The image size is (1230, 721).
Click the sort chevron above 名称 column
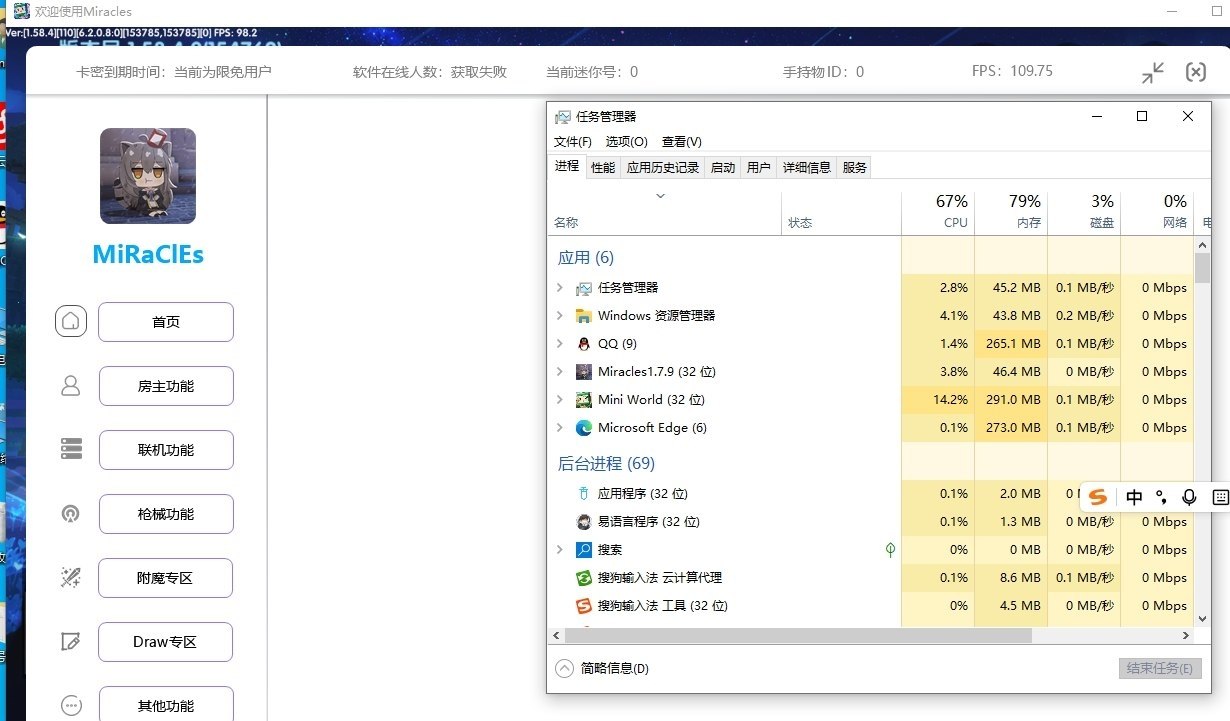tap(660, 196)
